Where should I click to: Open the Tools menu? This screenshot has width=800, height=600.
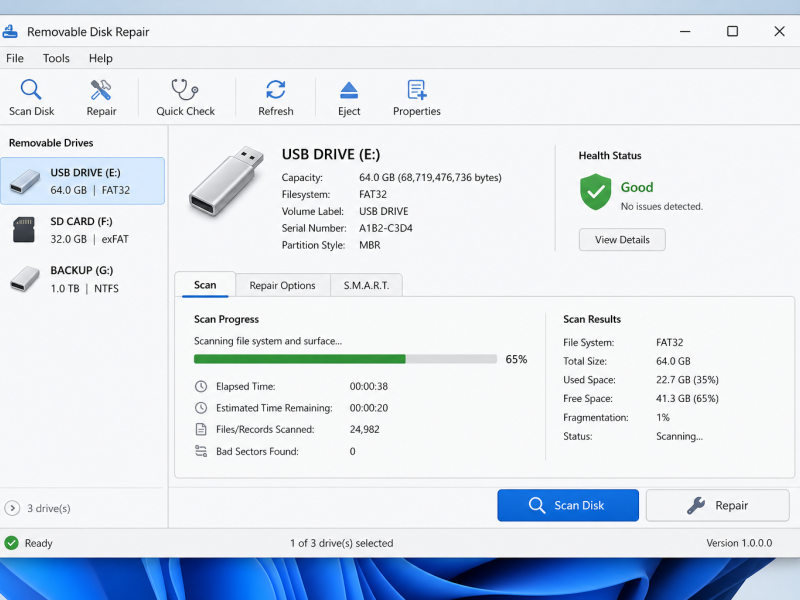point(56,58)
